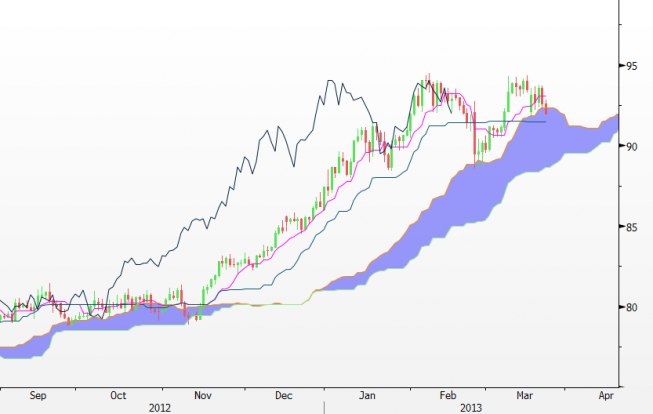Screen dimensions: 653x414
Task: Click the Dec month label
Action: (284, 396)
